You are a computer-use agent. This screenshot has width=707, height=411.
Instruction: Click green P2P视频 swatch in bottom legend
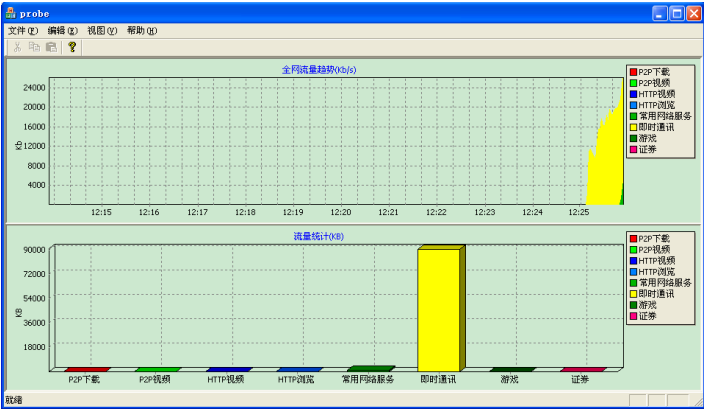pyautogui.click(x=633, y=250)
